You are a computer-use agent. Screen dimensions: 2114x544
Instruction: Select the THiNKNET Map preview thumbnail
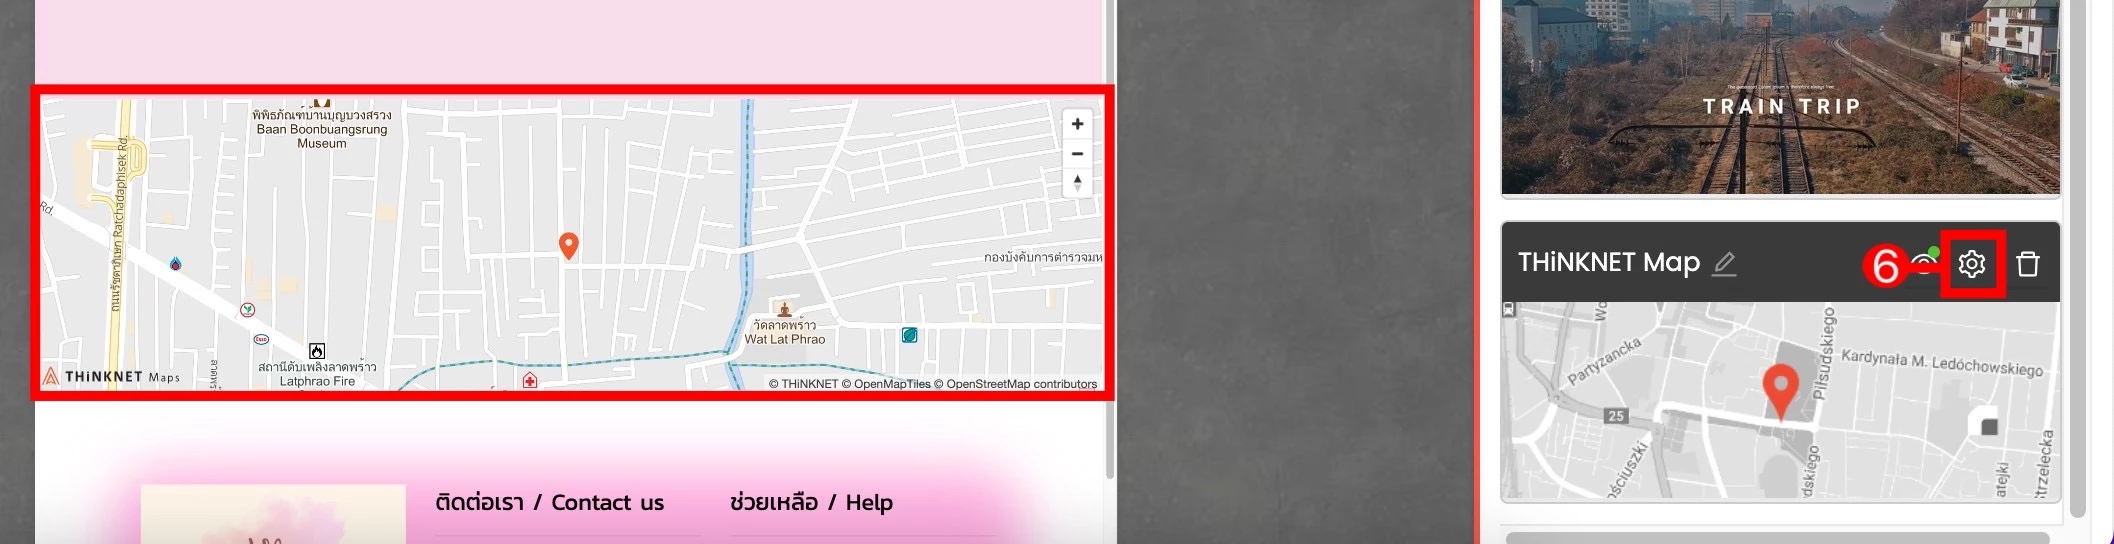[1780, 400]
